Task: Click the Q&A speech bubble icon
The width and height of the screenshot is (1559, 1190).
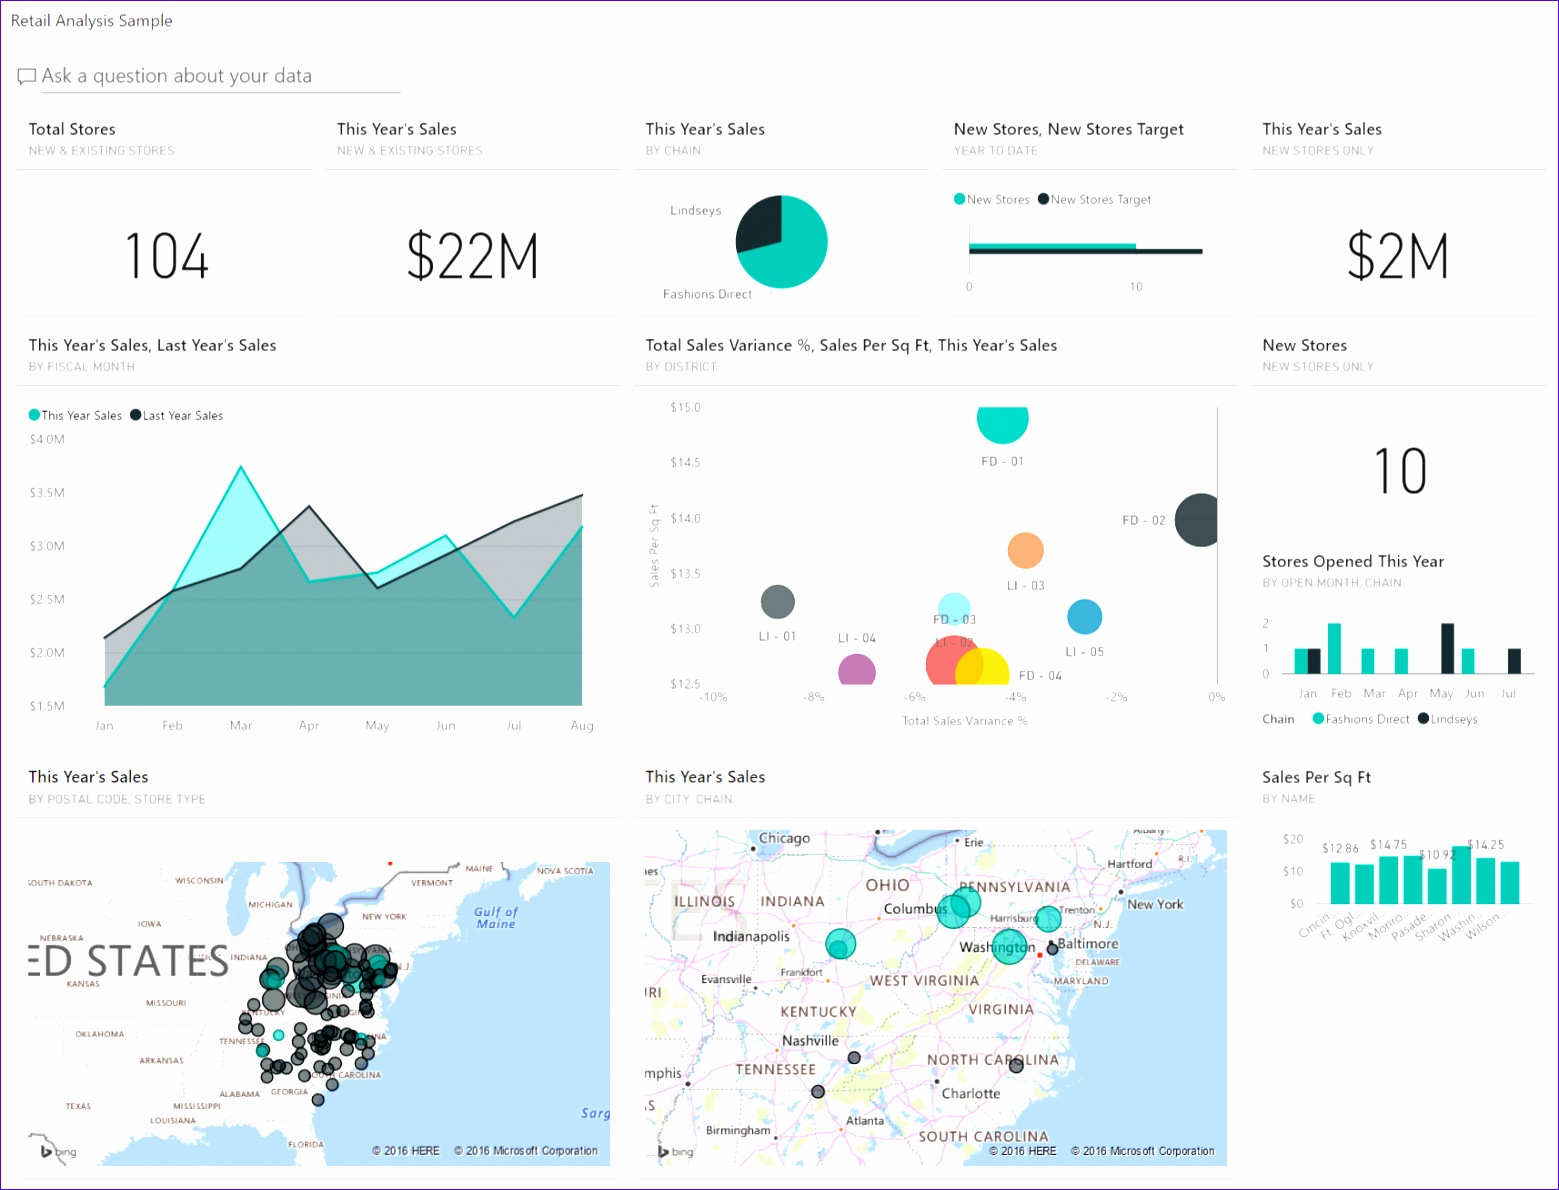Action: [27, 77]
